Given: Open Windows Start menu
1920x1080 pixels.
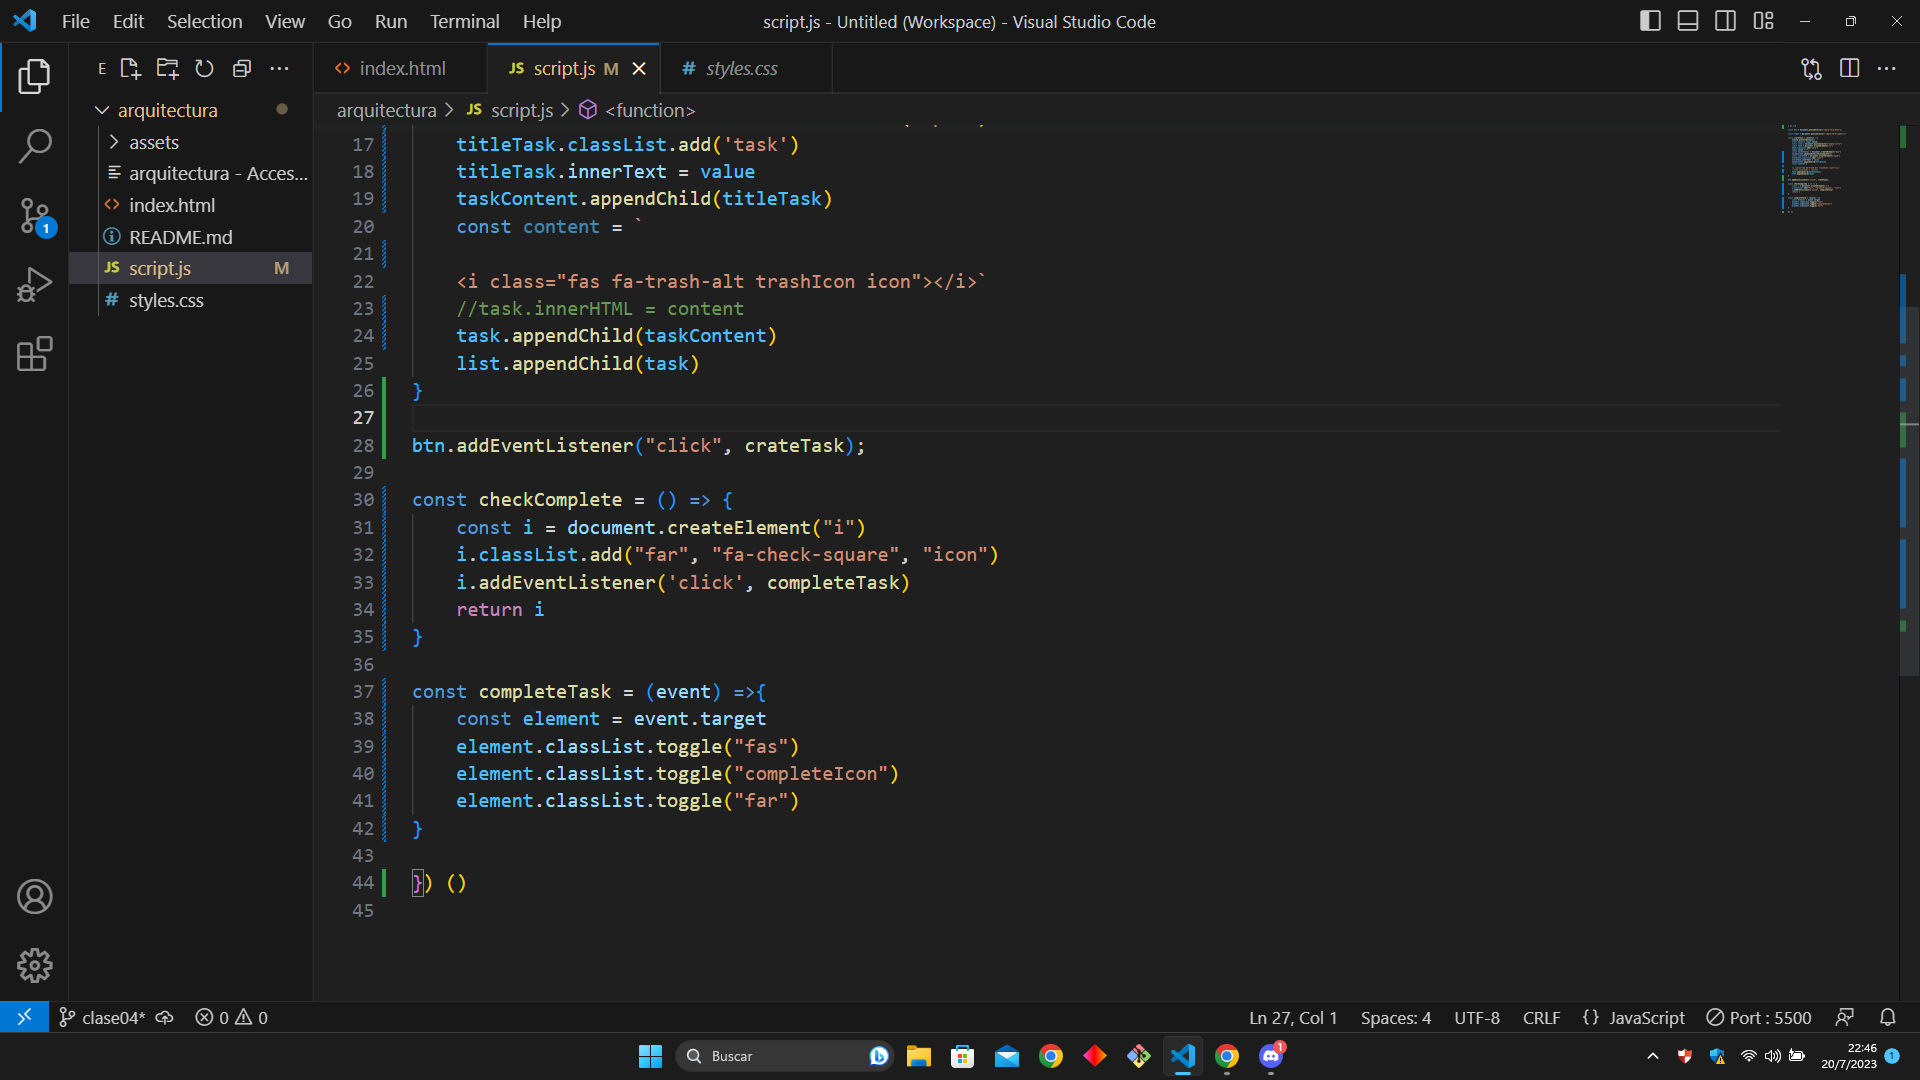Looking at the screenshot, I should click(650, 1056).
